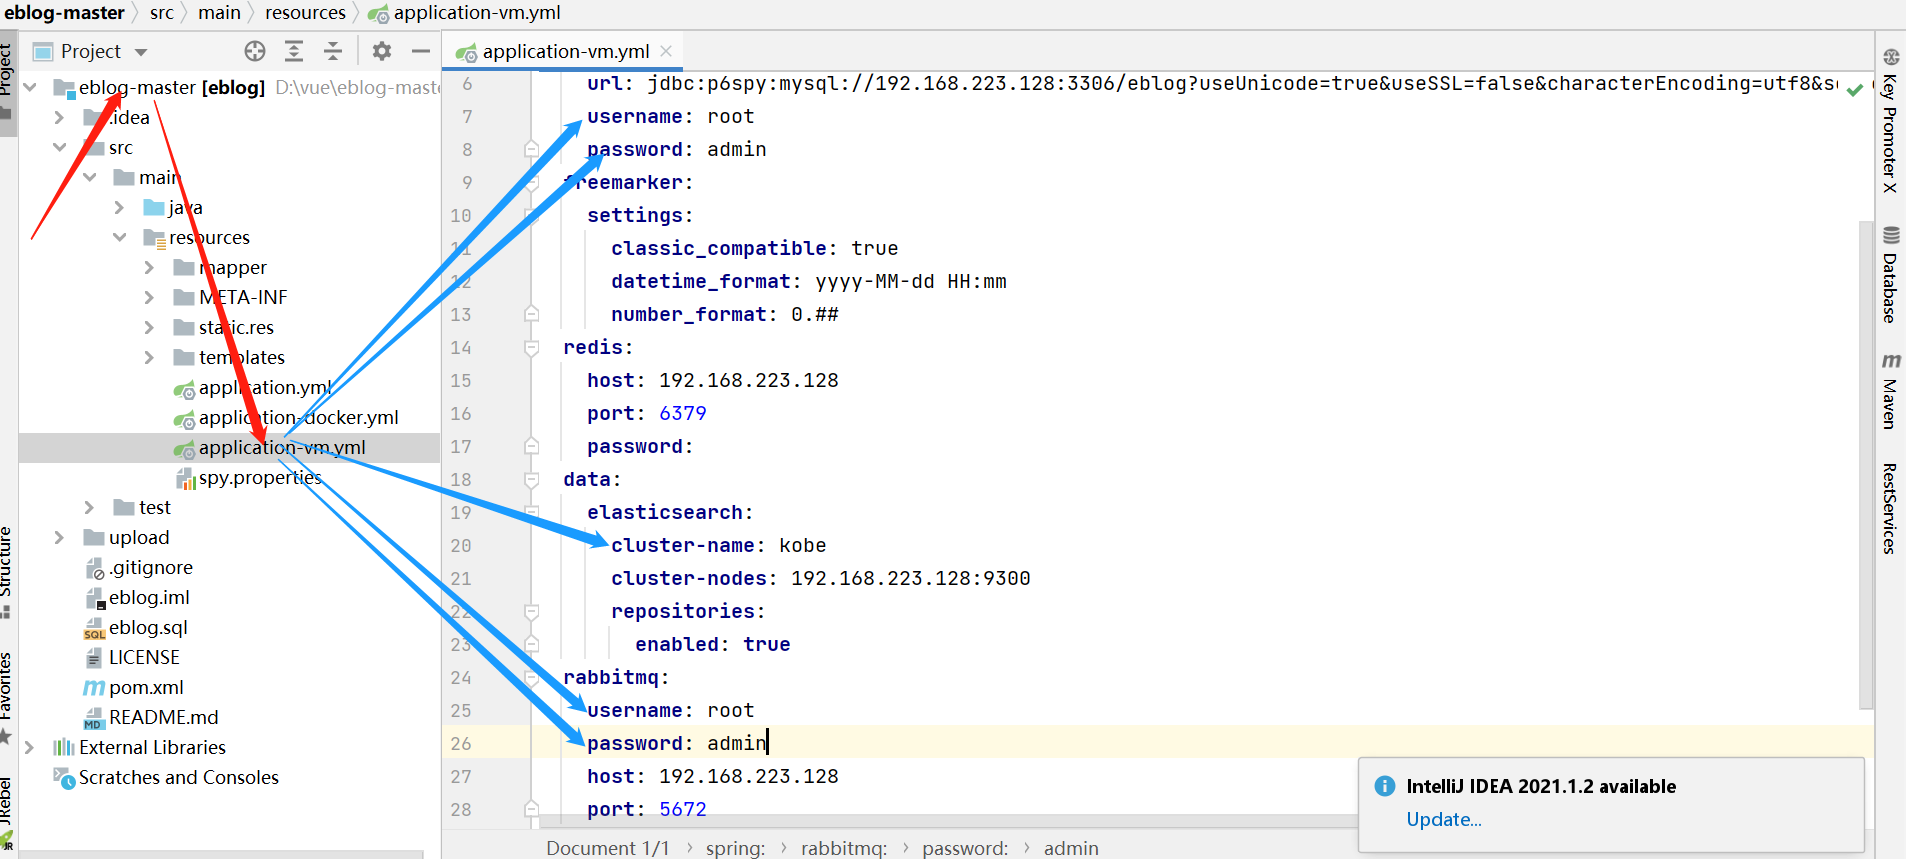Expand the upload folder

pos(59,537)
